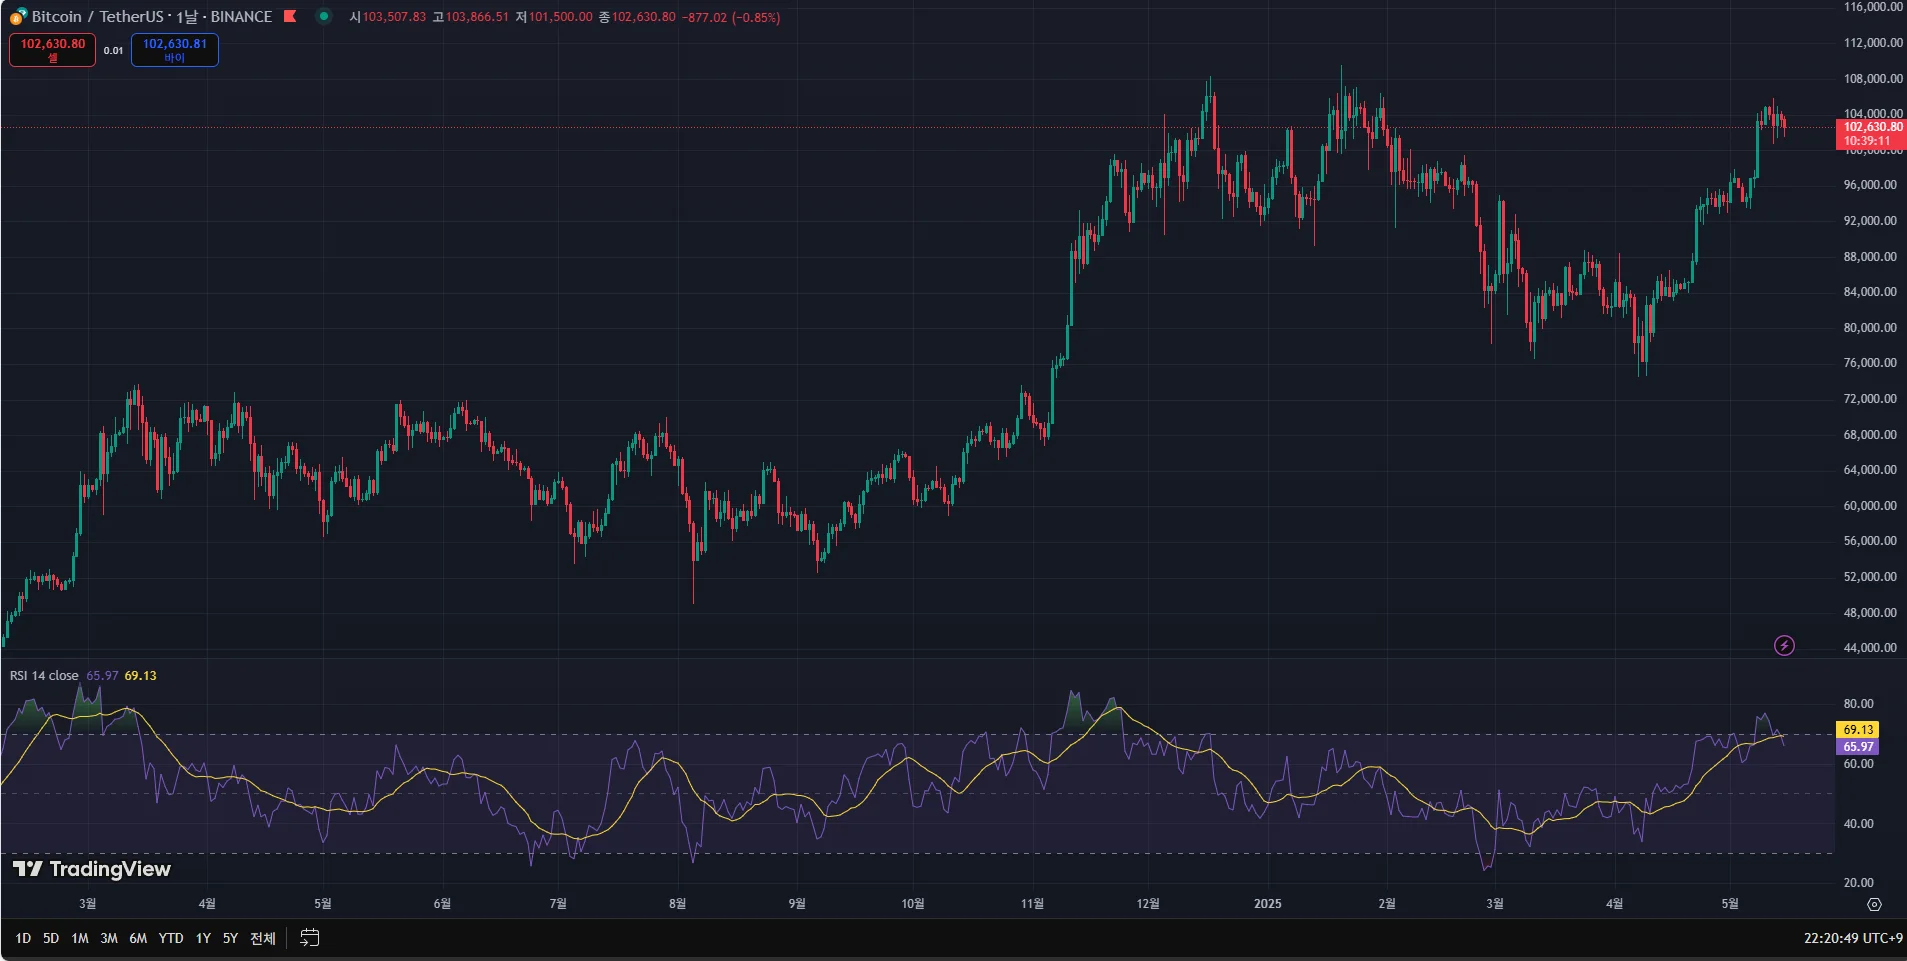The height and width of the screenshot is (961, 1907).
Task: Click the 64,000.00 price scale label
Action: click(x=1870, y=470)
